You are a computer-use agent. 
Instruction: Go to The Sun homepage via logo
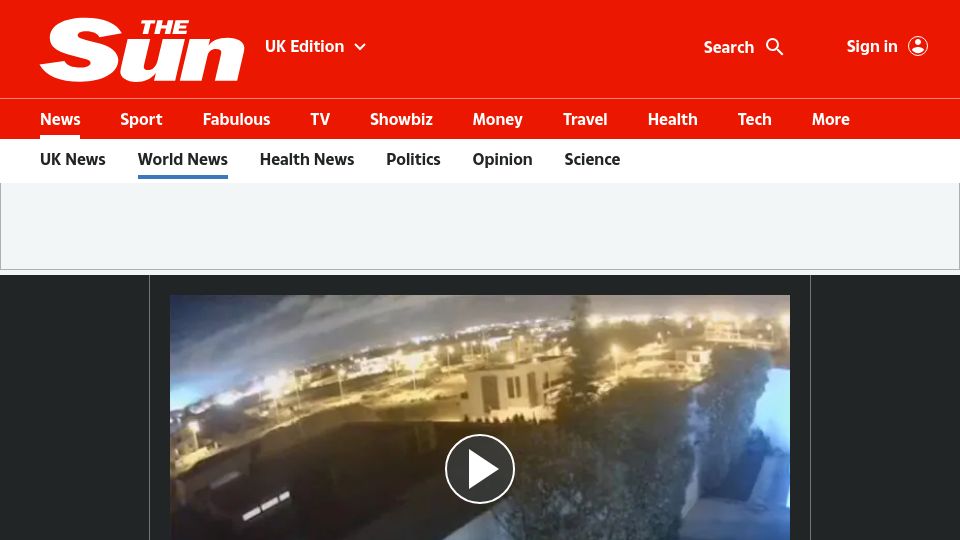coord(142,50)
